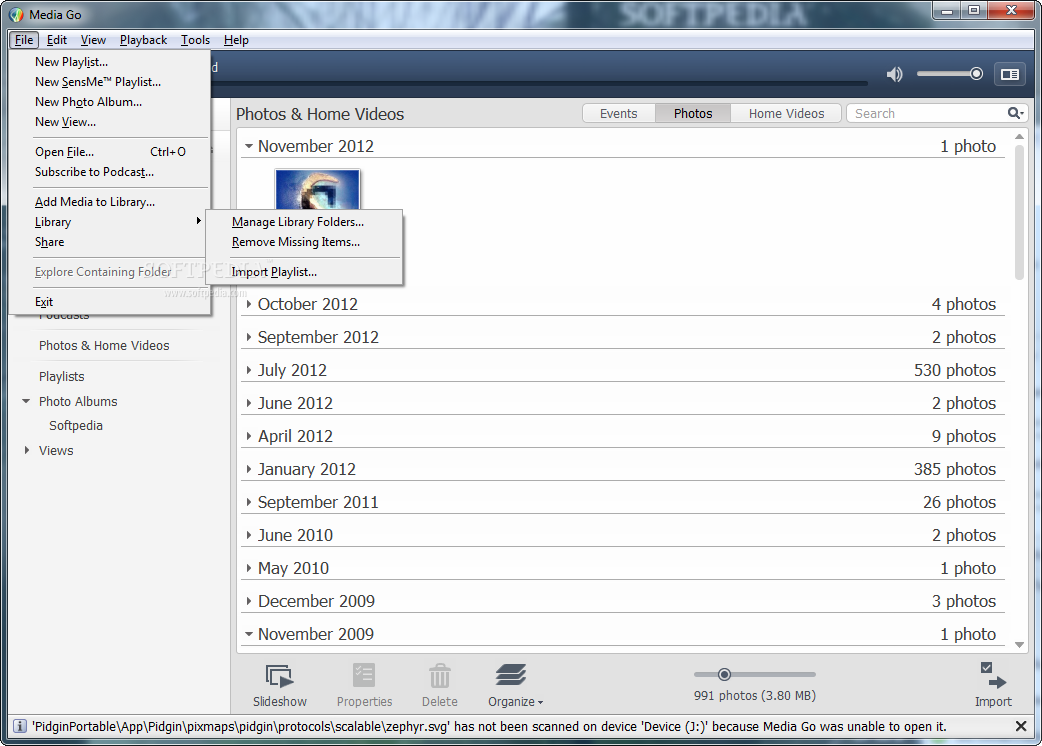Open the View menu

(93, 40)
